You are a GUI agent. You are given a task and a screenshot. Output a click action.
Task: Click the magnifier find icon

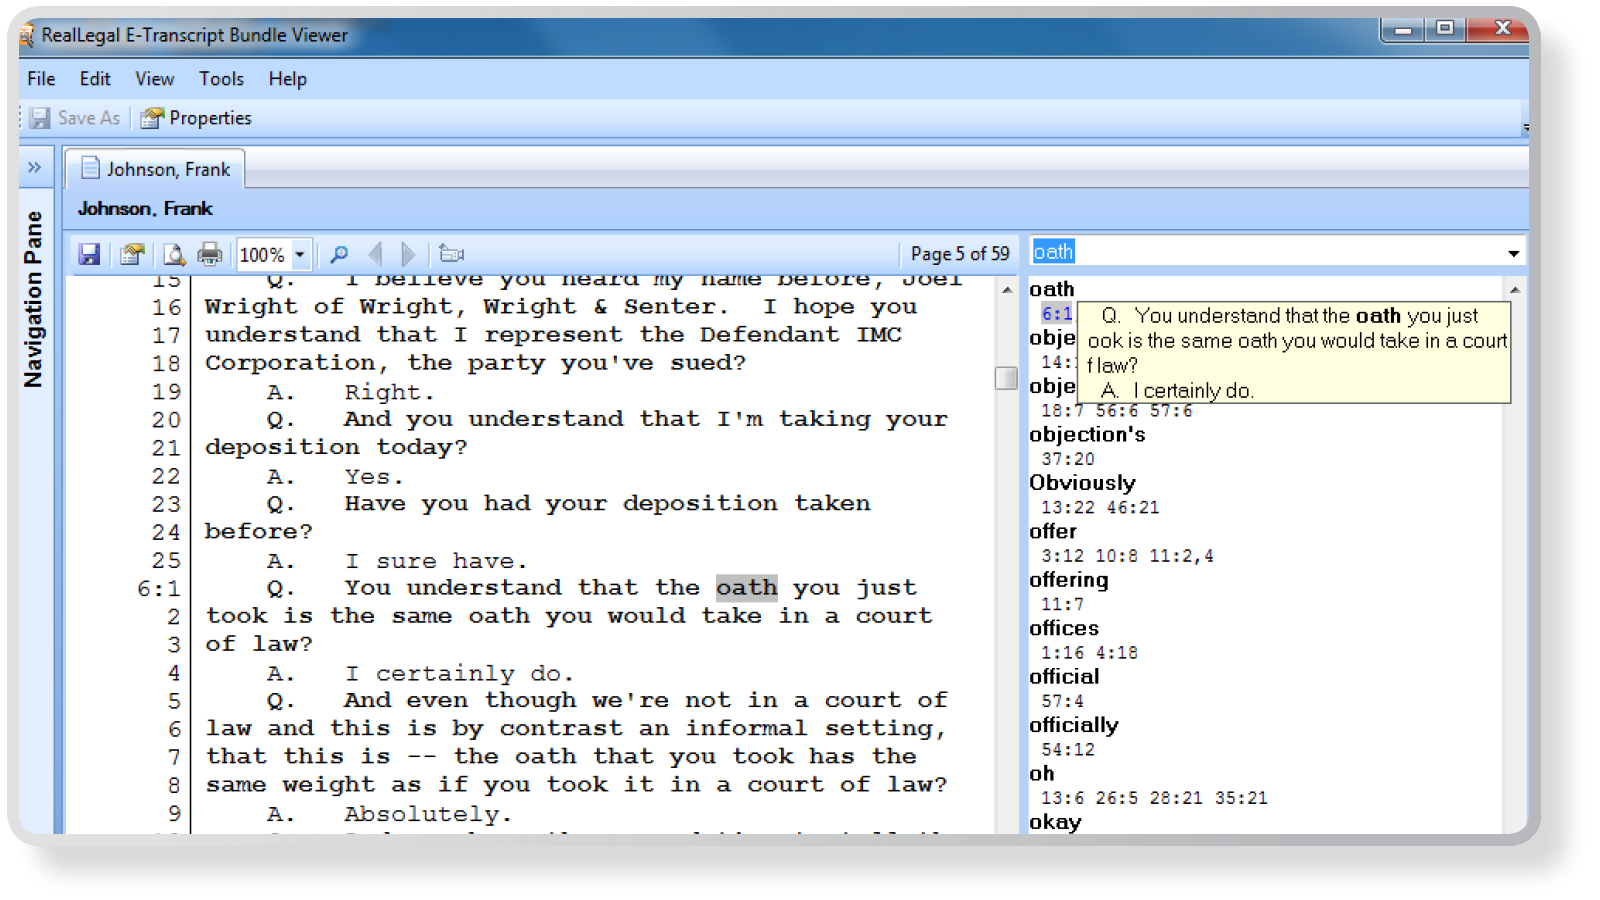click(x=339, y=254)
